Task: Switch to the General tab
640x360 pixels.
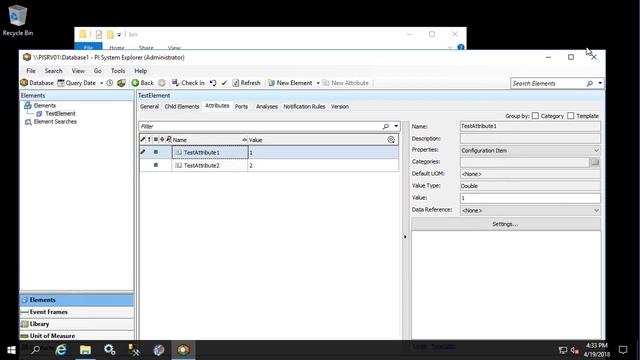Action: pos(149,107)
